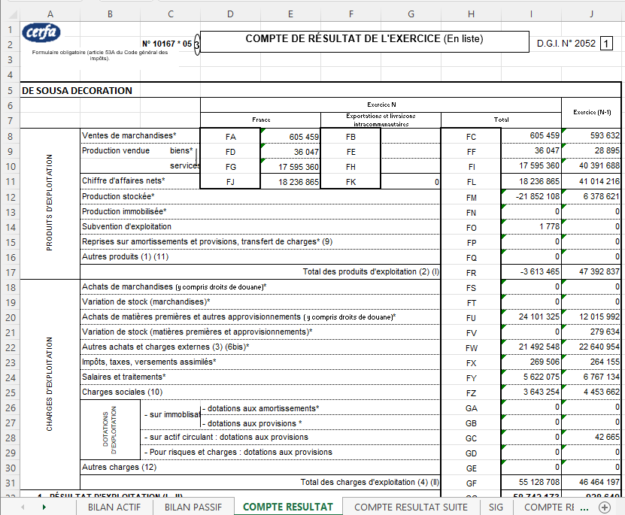Viewport: 625px width, 515px height.
Task: Click the select-all corner triangle
Action: click(9, 11)
